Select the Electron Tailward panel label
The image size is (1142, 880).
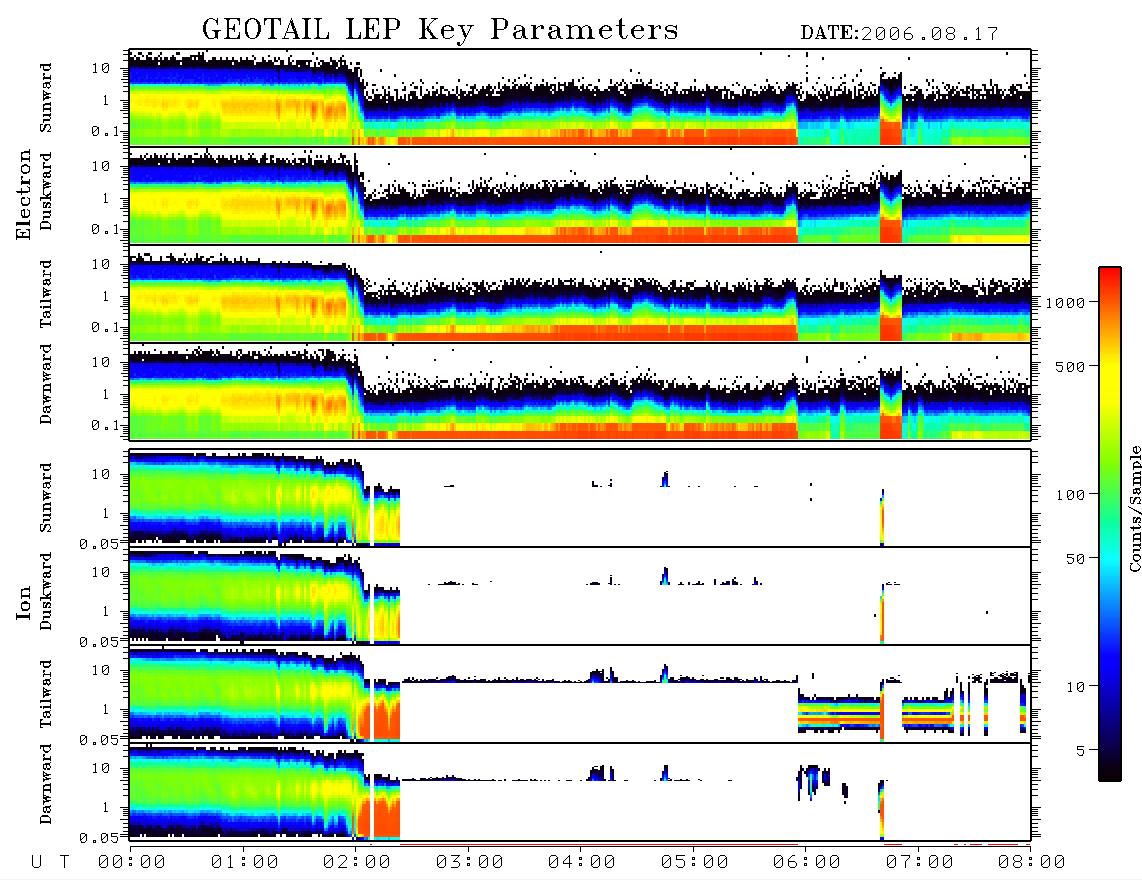coord(46,294)
